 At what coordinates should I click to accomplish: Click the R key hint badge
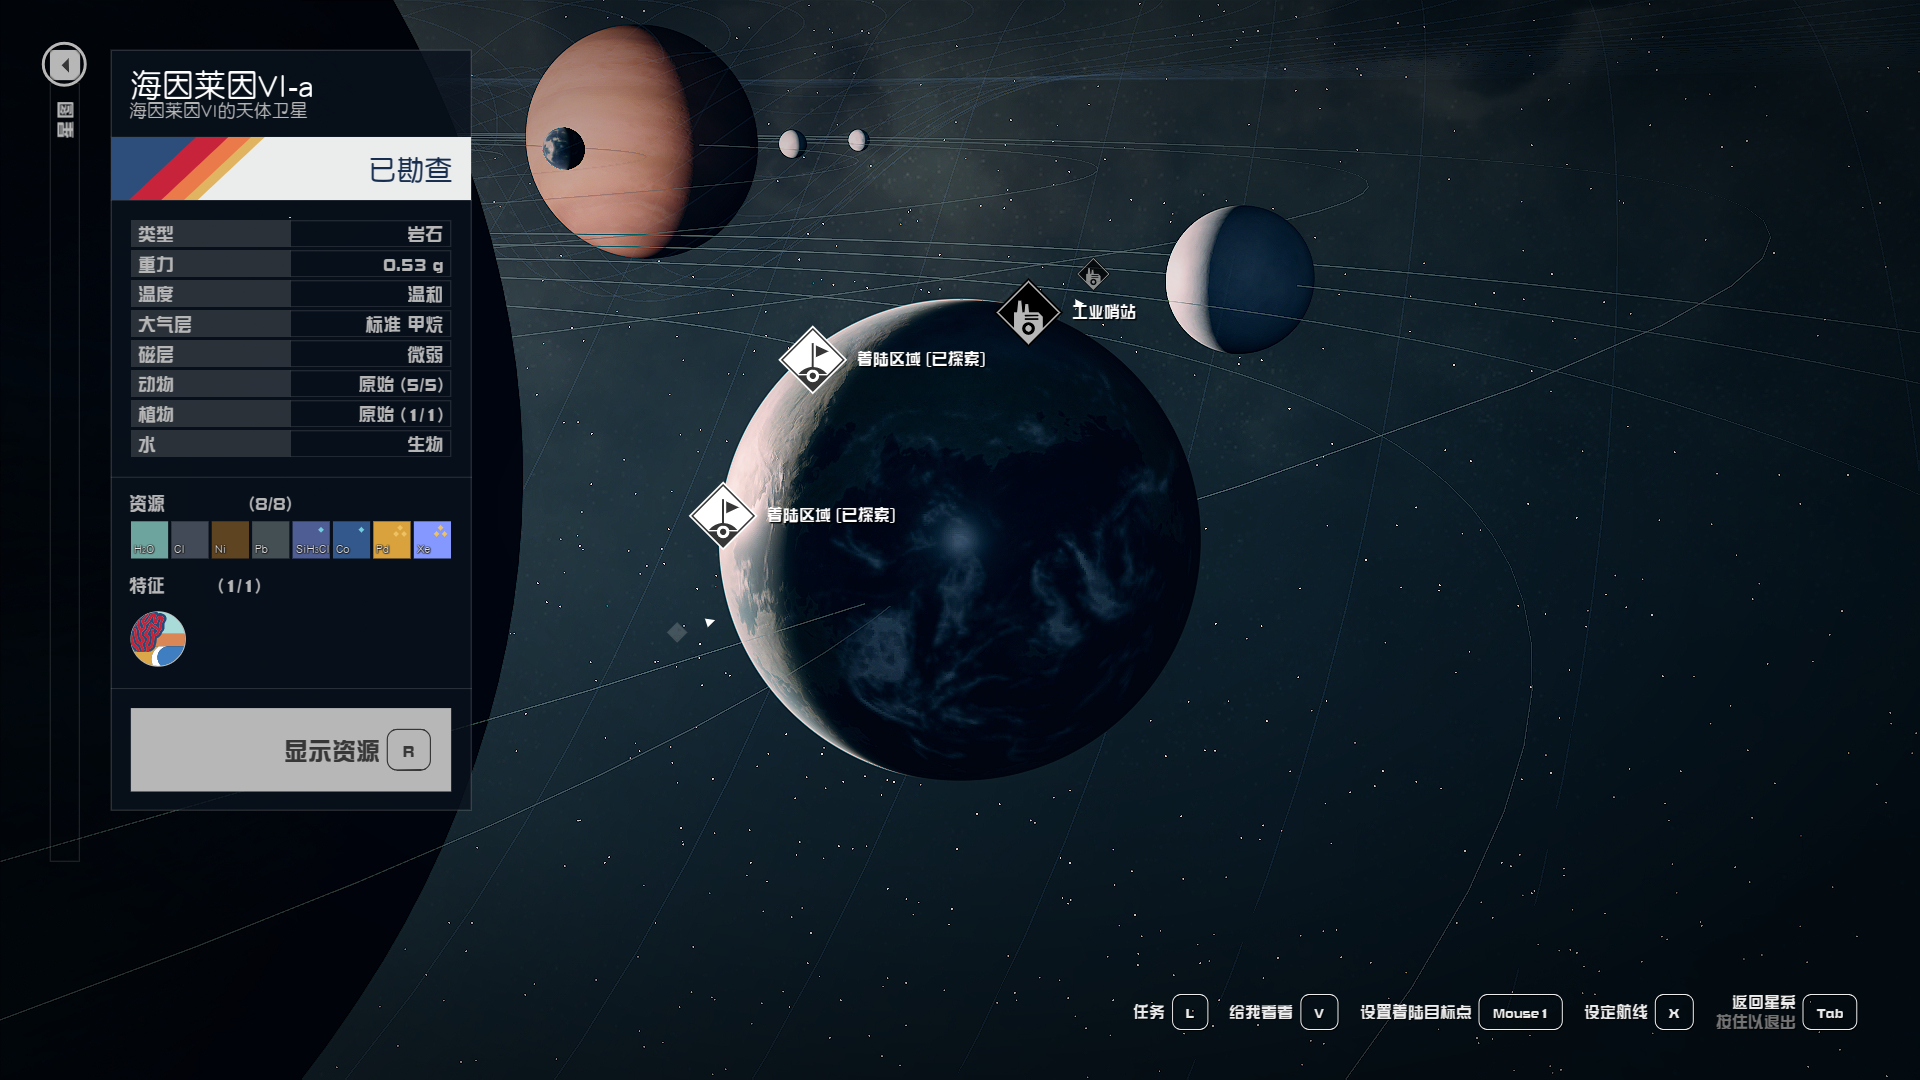pos(409,750)
